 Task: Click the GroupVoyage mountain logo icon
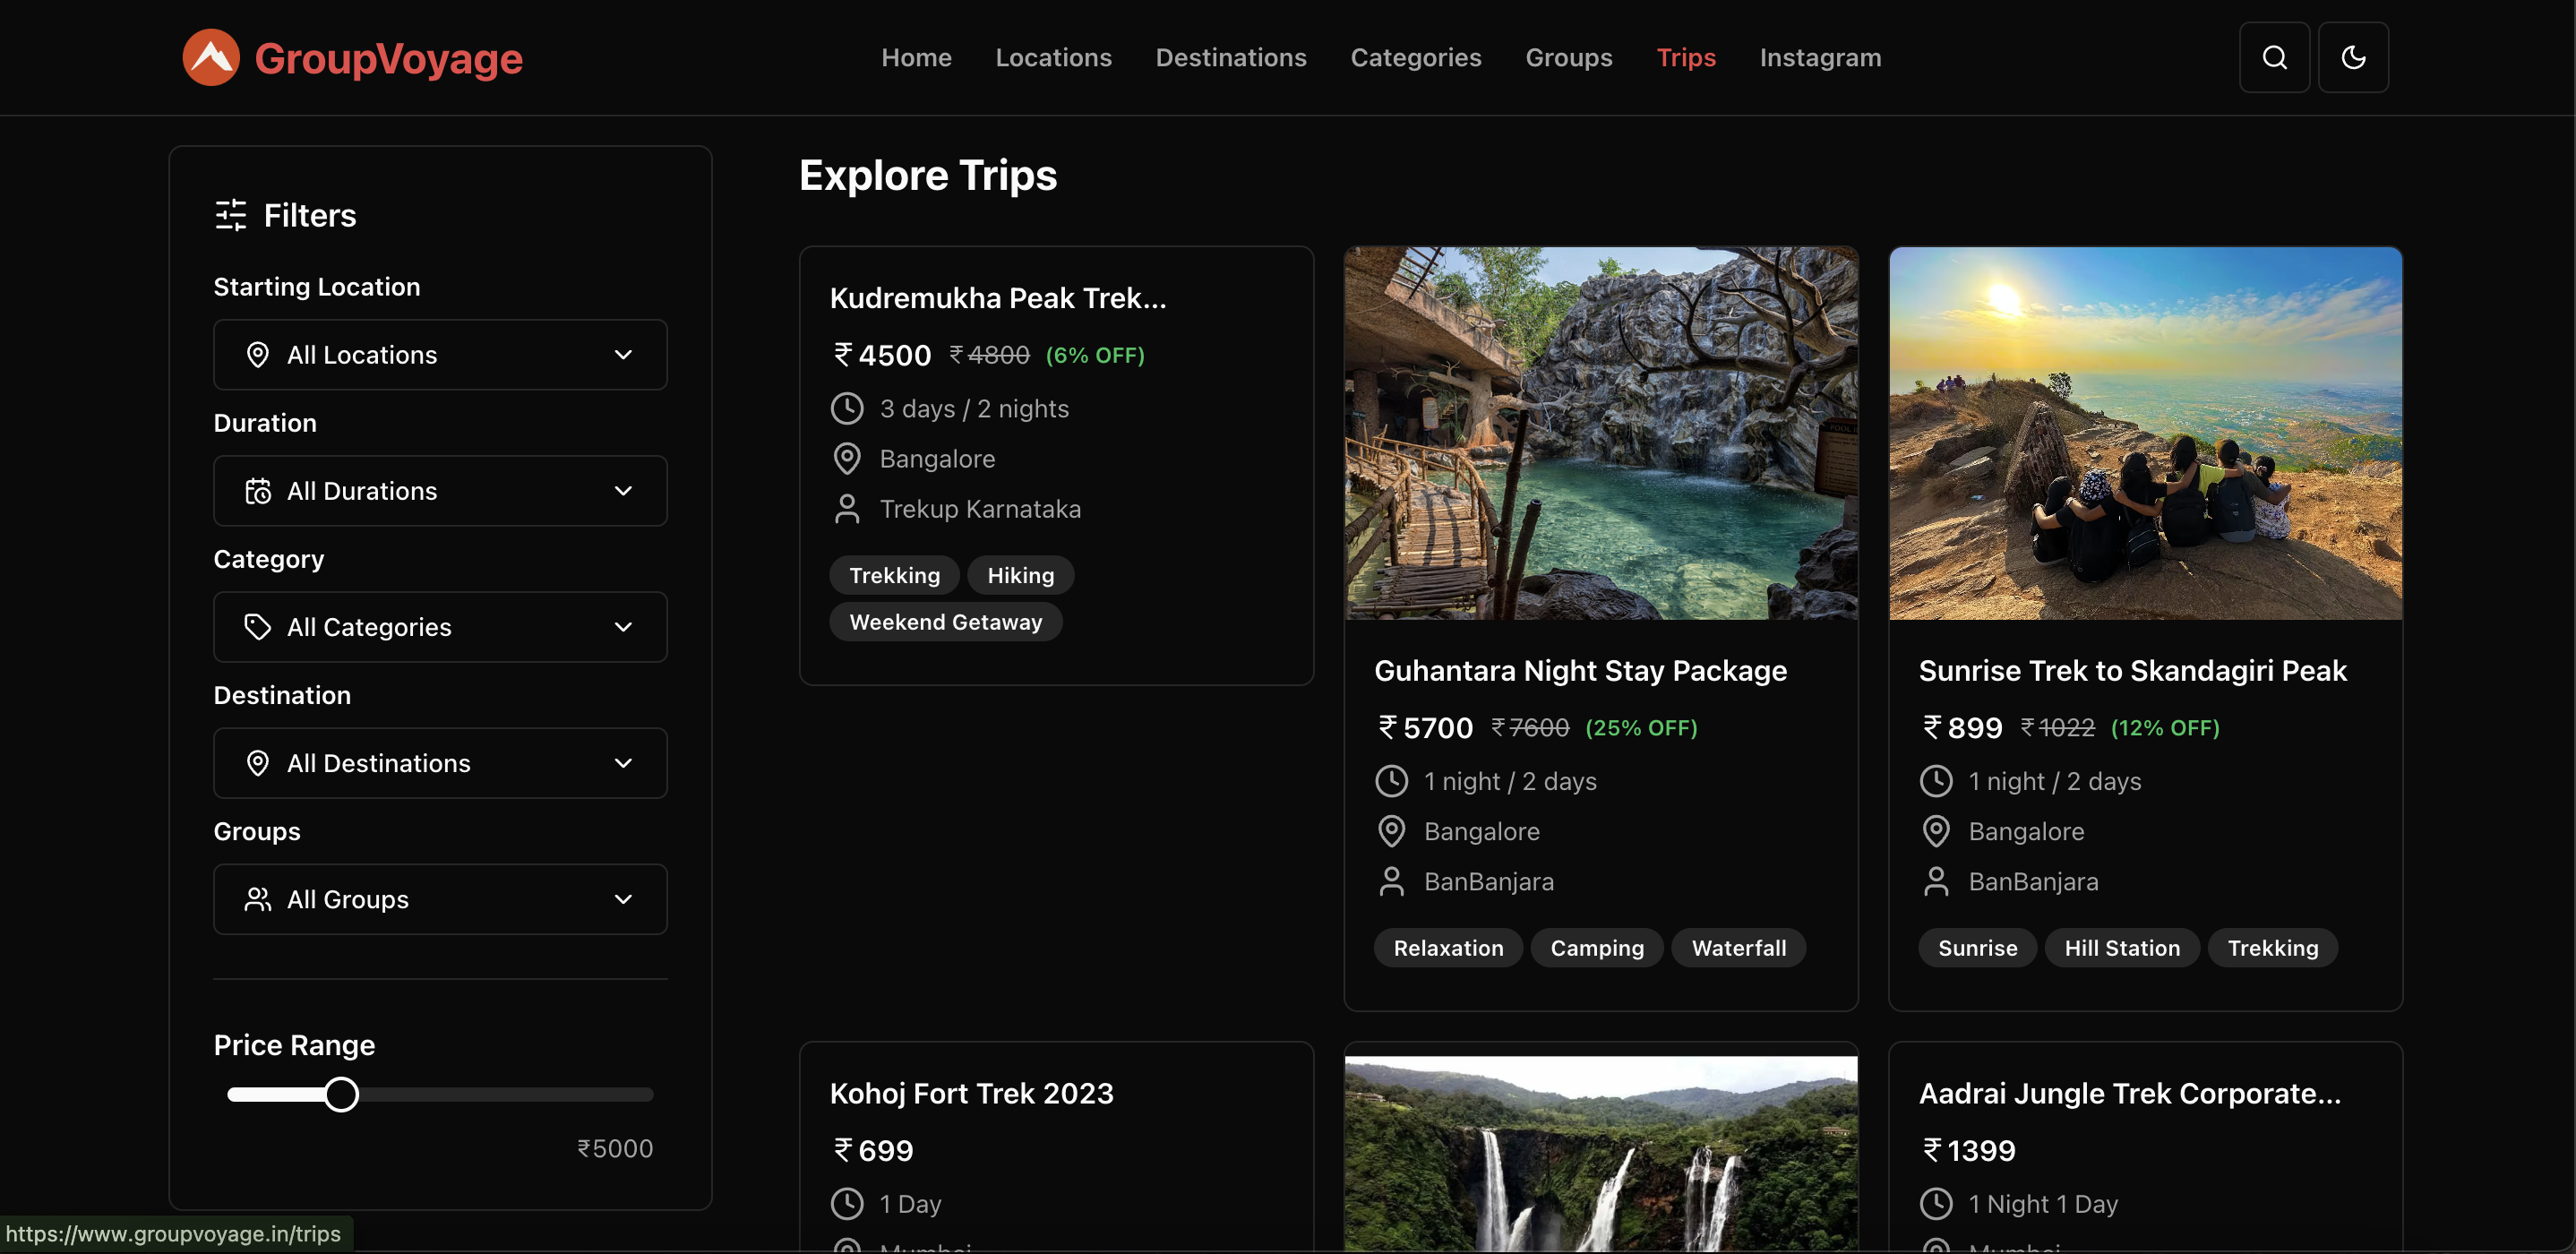coord(211,57)
